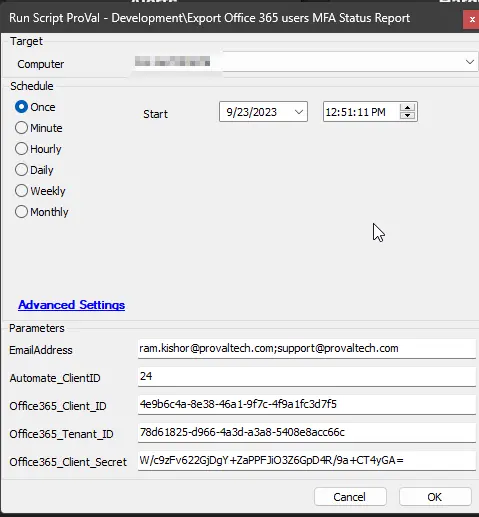Confirm the script with OK button
Screen dimensions: 479x517
click(435, 497)
